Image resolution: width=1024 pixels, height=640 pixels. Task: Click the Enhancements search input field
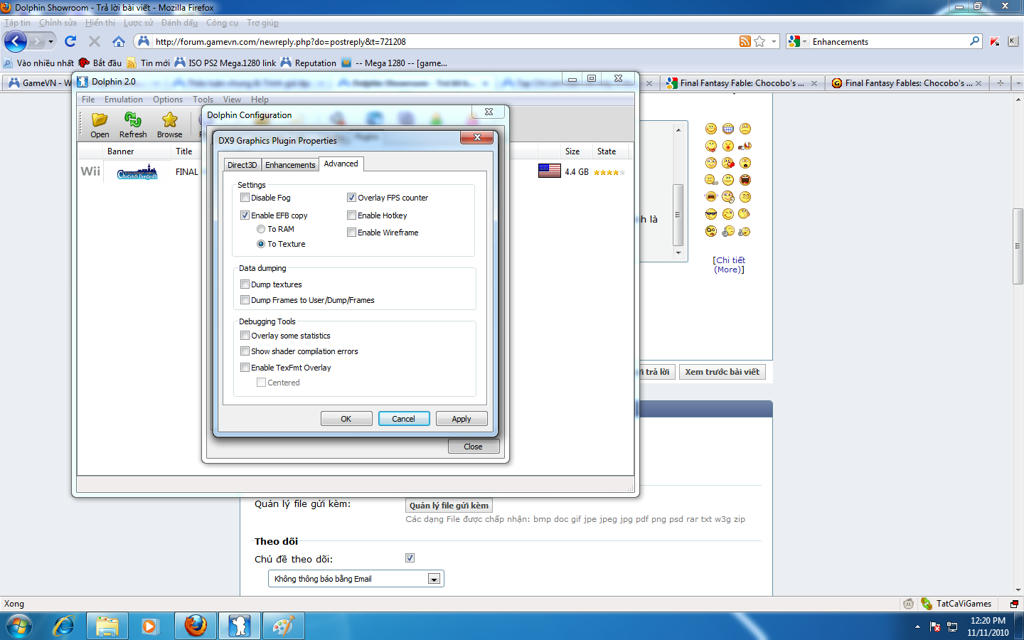click(888, 41)
